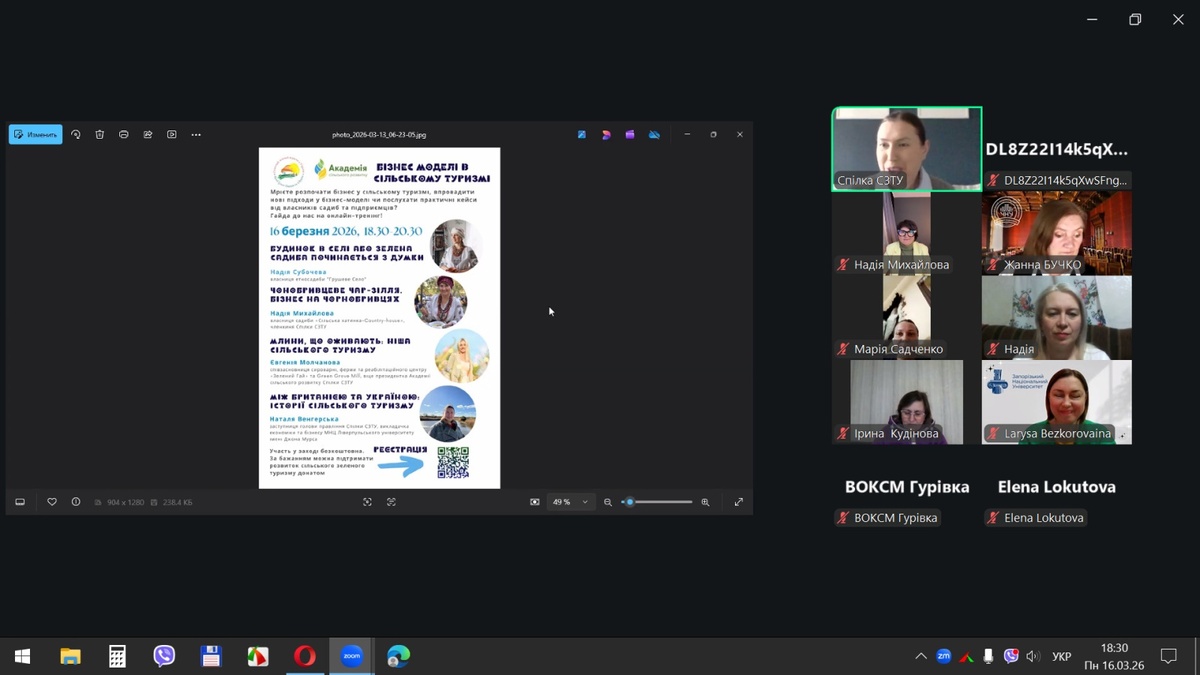Image resolution: width=1200 pixels, height=675 pixels.
Task: Toggle the favorite heart icon
Action: pos(52,502)
